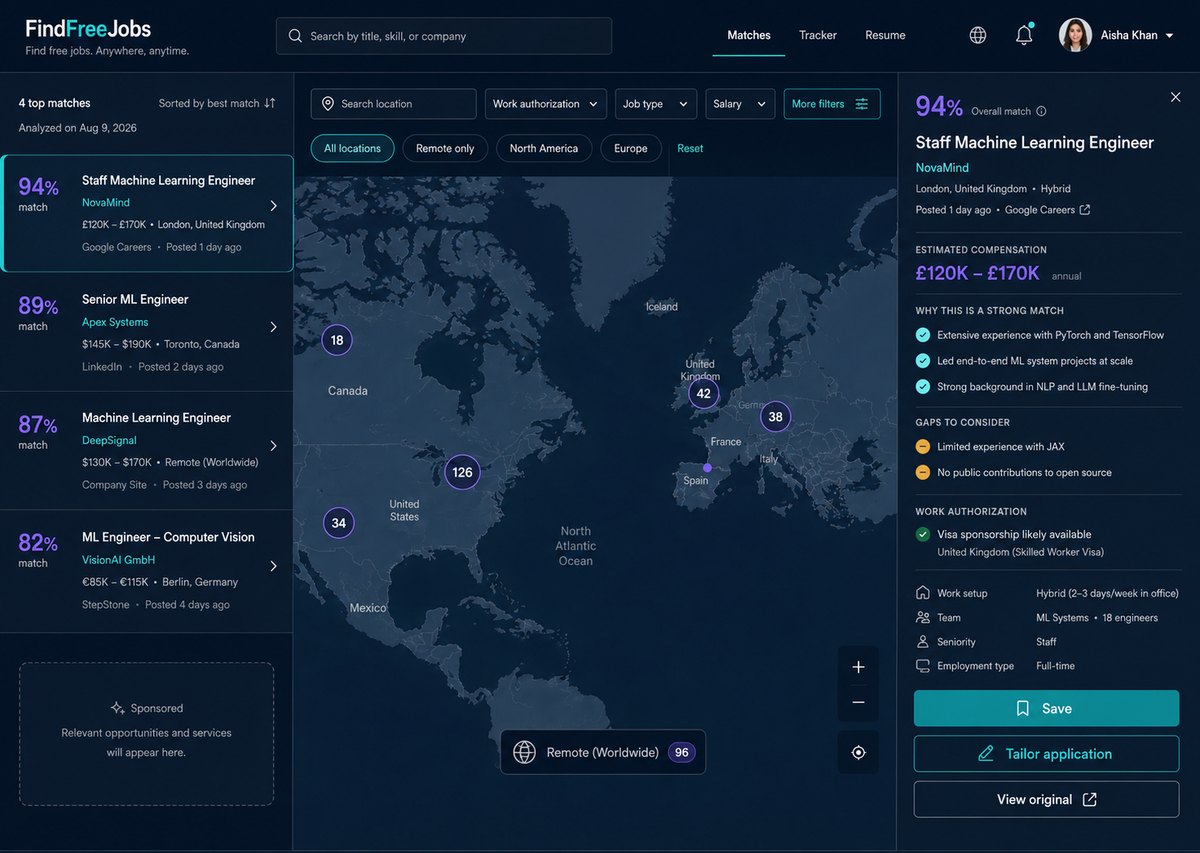The image size is (1200, 853).
Task: Open the NovaMind company link in details panel
Action: tap(942, 168)
